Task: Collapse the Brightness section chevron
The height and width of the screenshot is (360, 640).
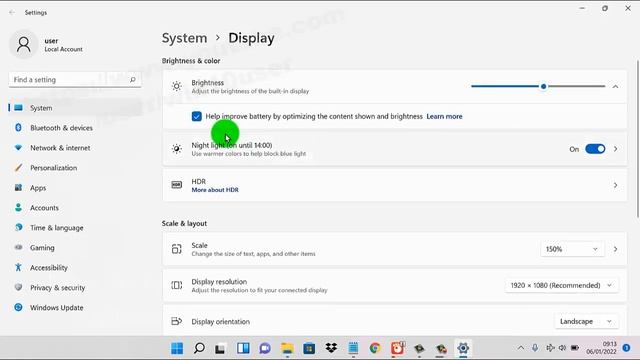Action: click(x=615, y=87)
